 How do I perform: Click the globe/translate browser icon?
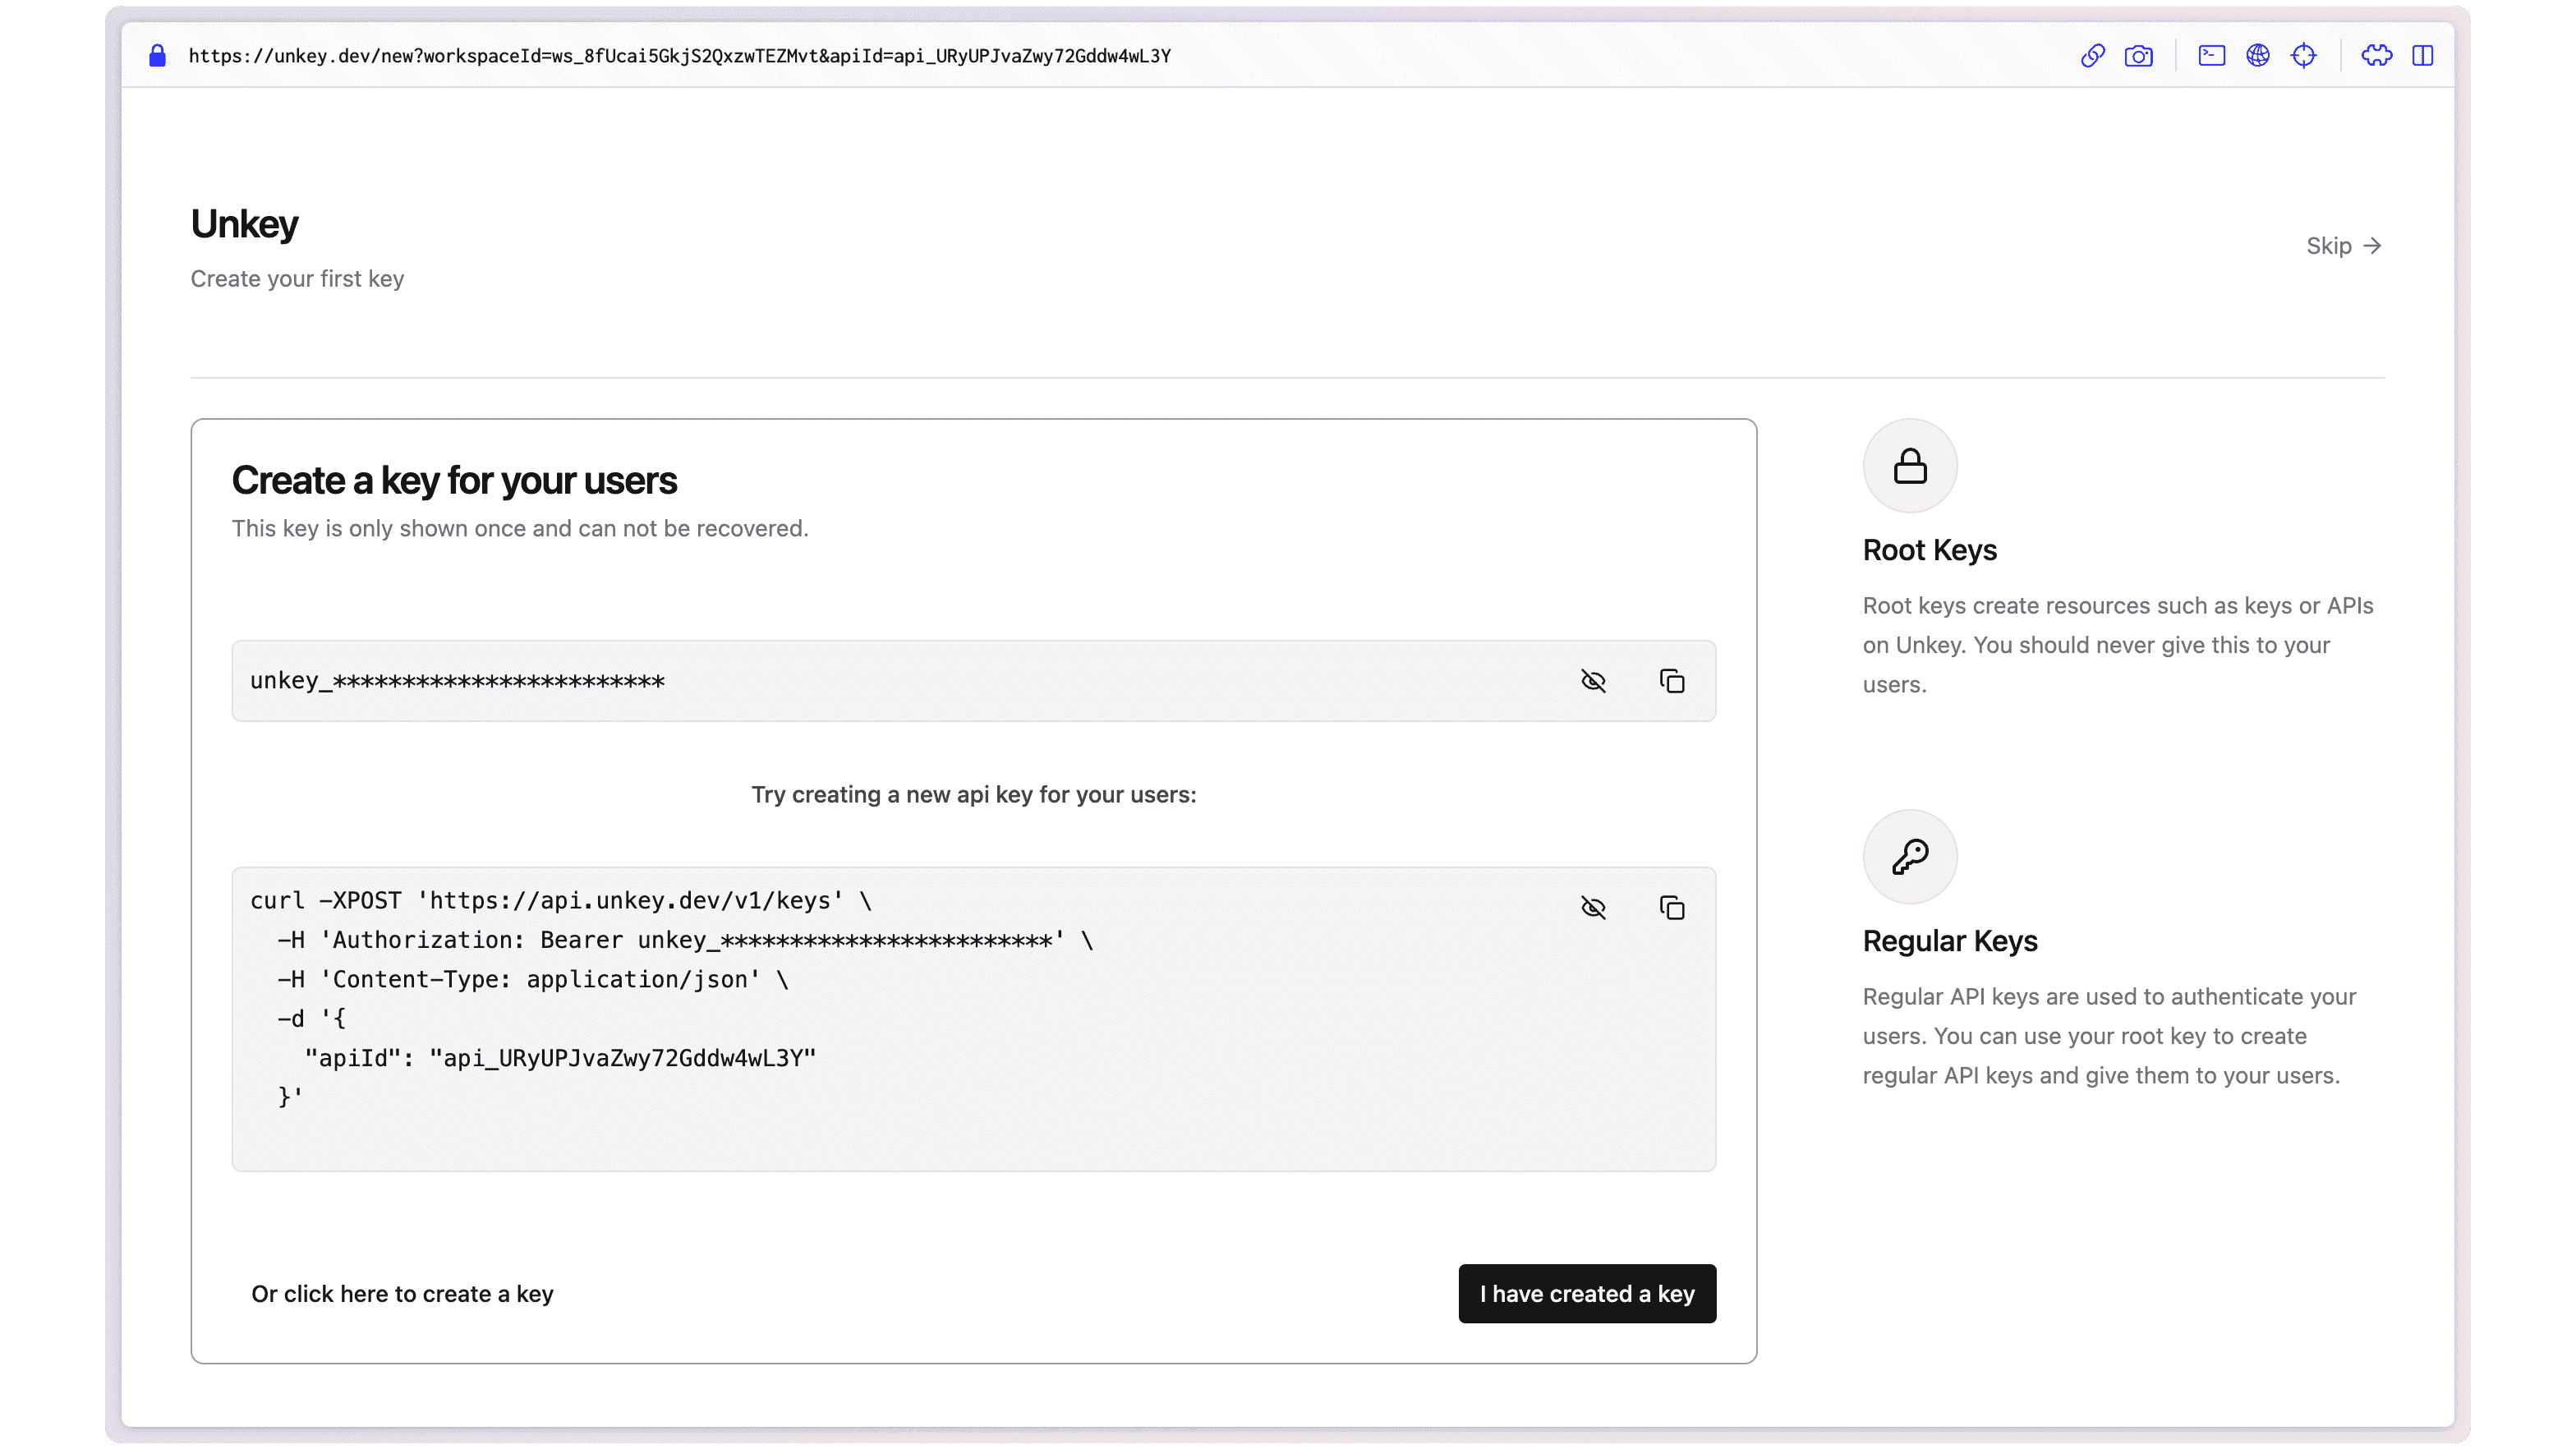pyautogui.click(x=2257, y=55)
